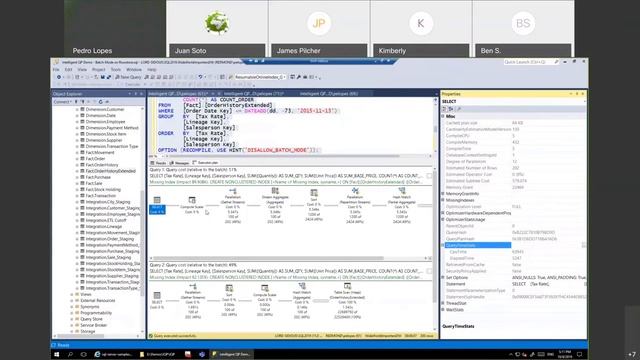The height and width of the screenshot is (360, 640).
Task: Select the Compute Scalar operator in Query 2
Action: pos(264,301)
